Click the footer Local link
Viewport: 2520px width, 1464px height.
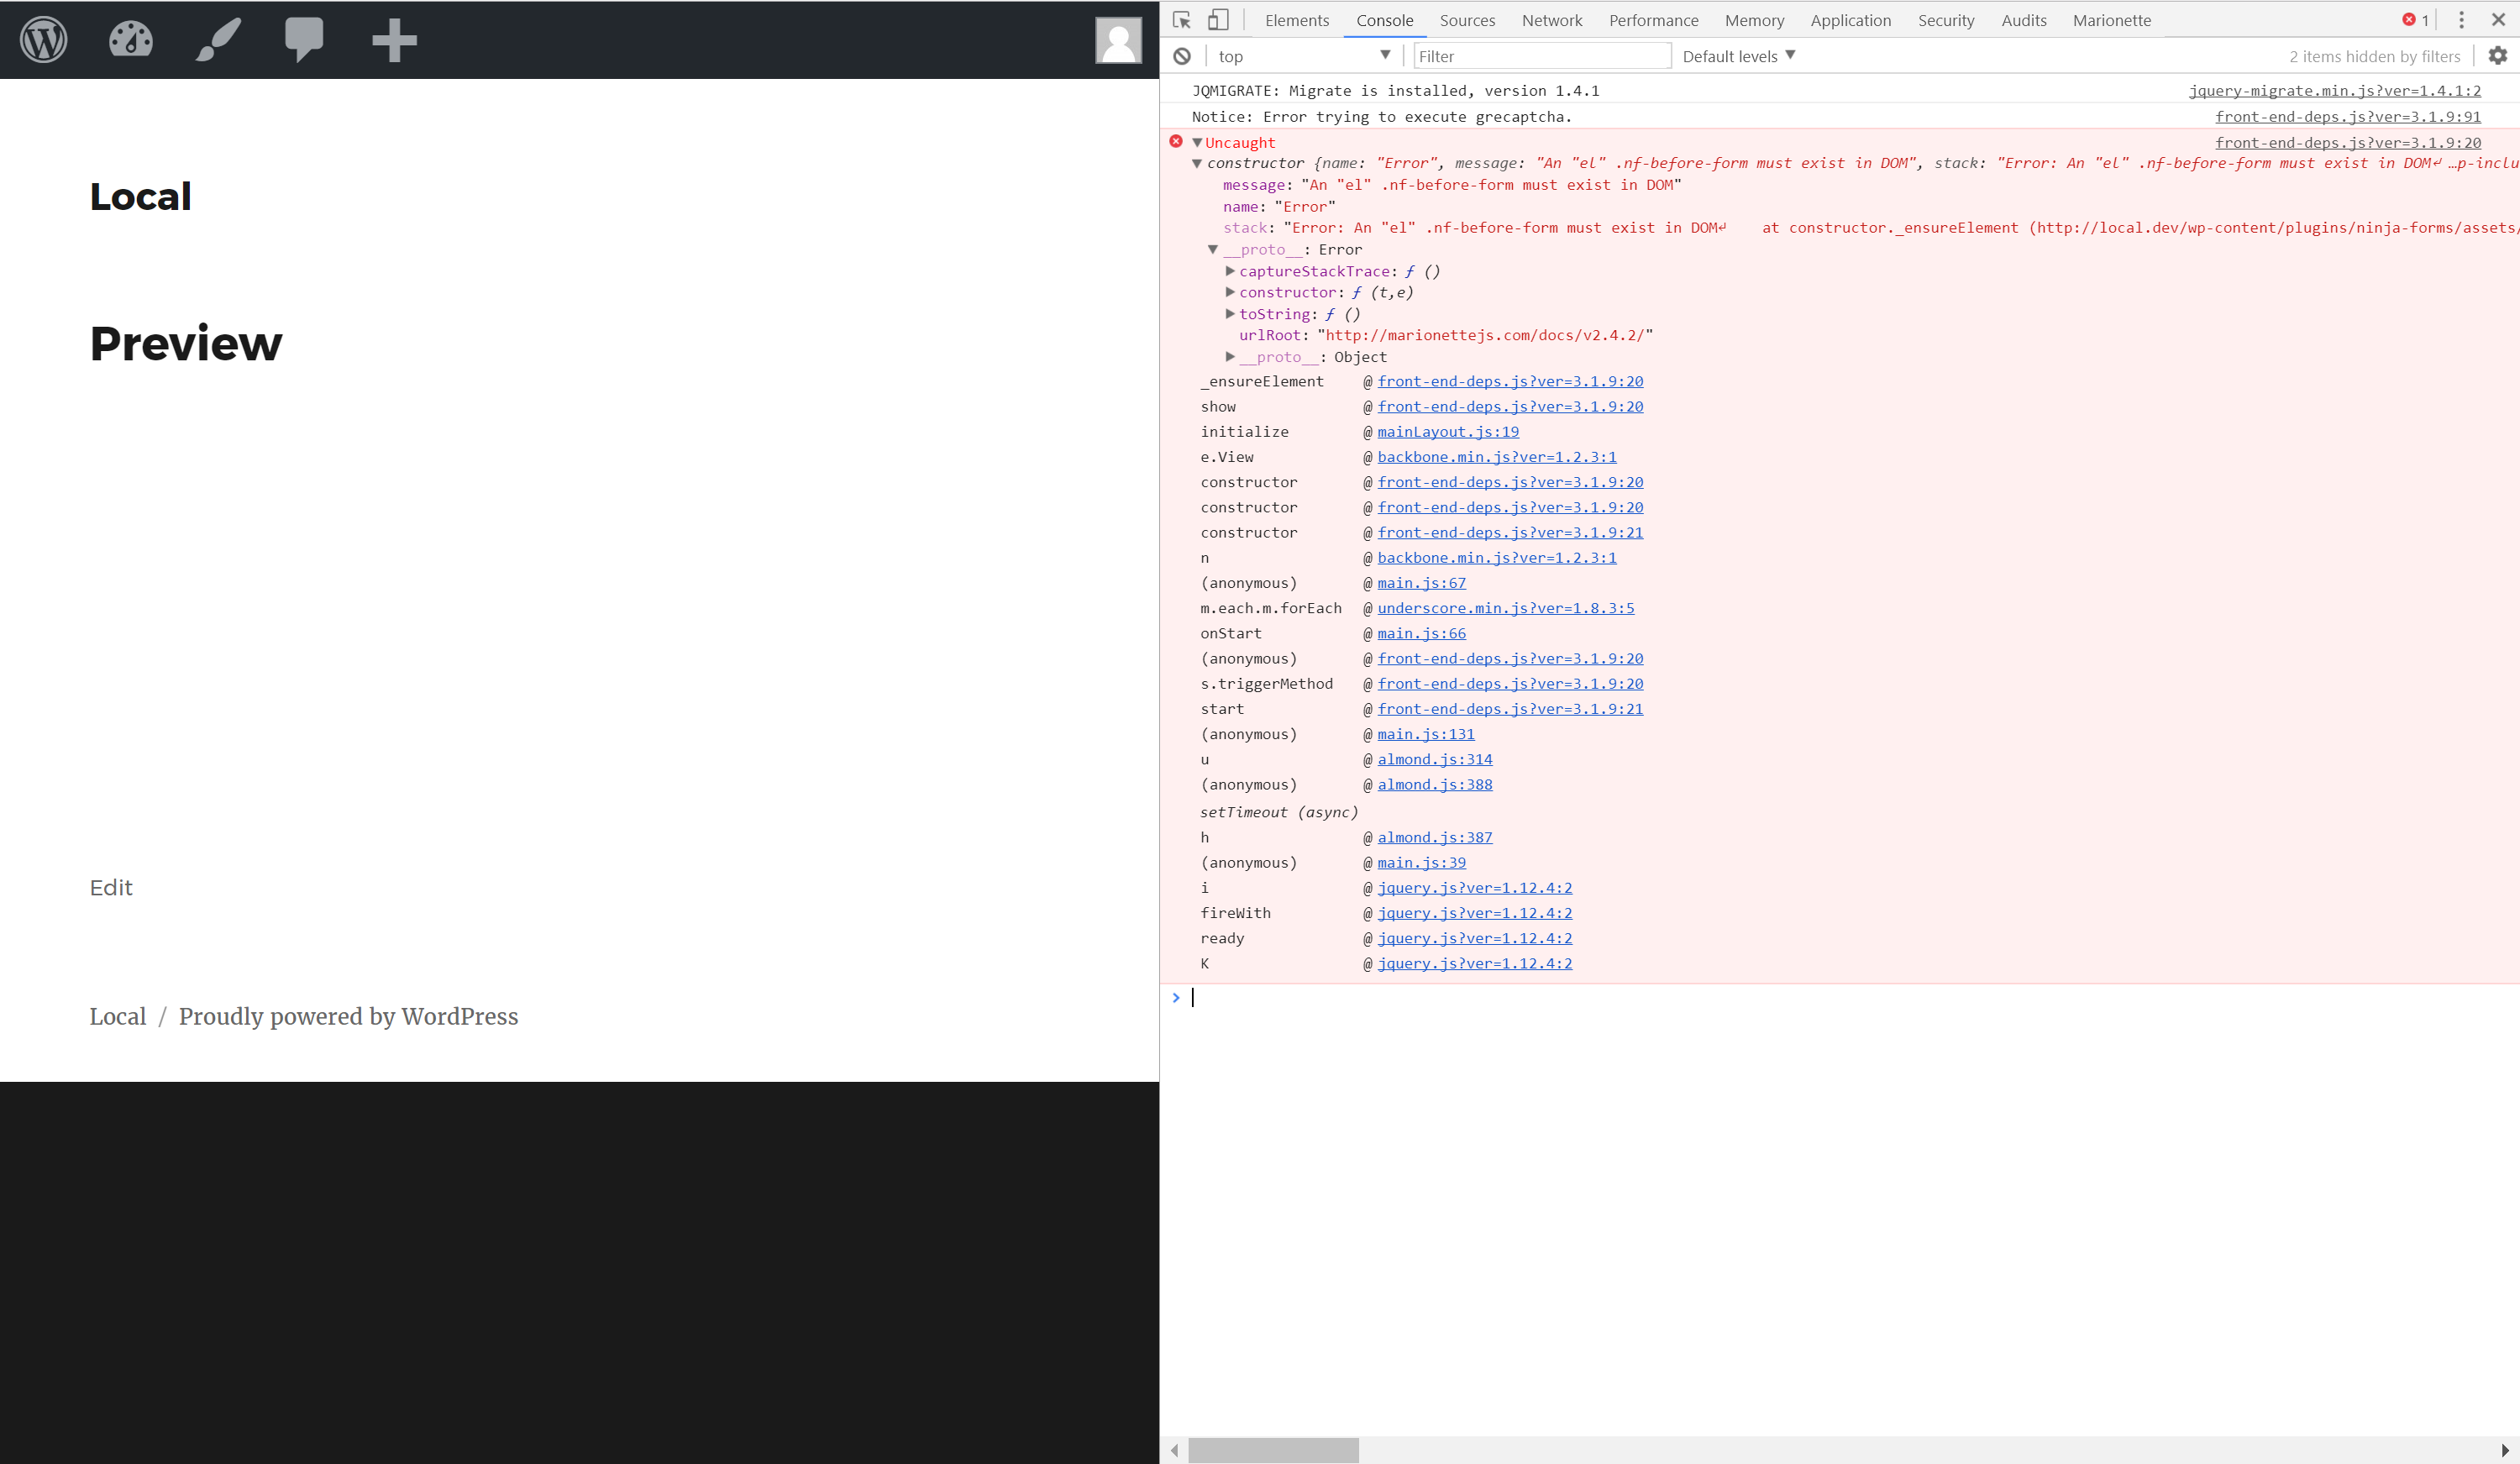pyautogui.click(x=118, y=1016)
